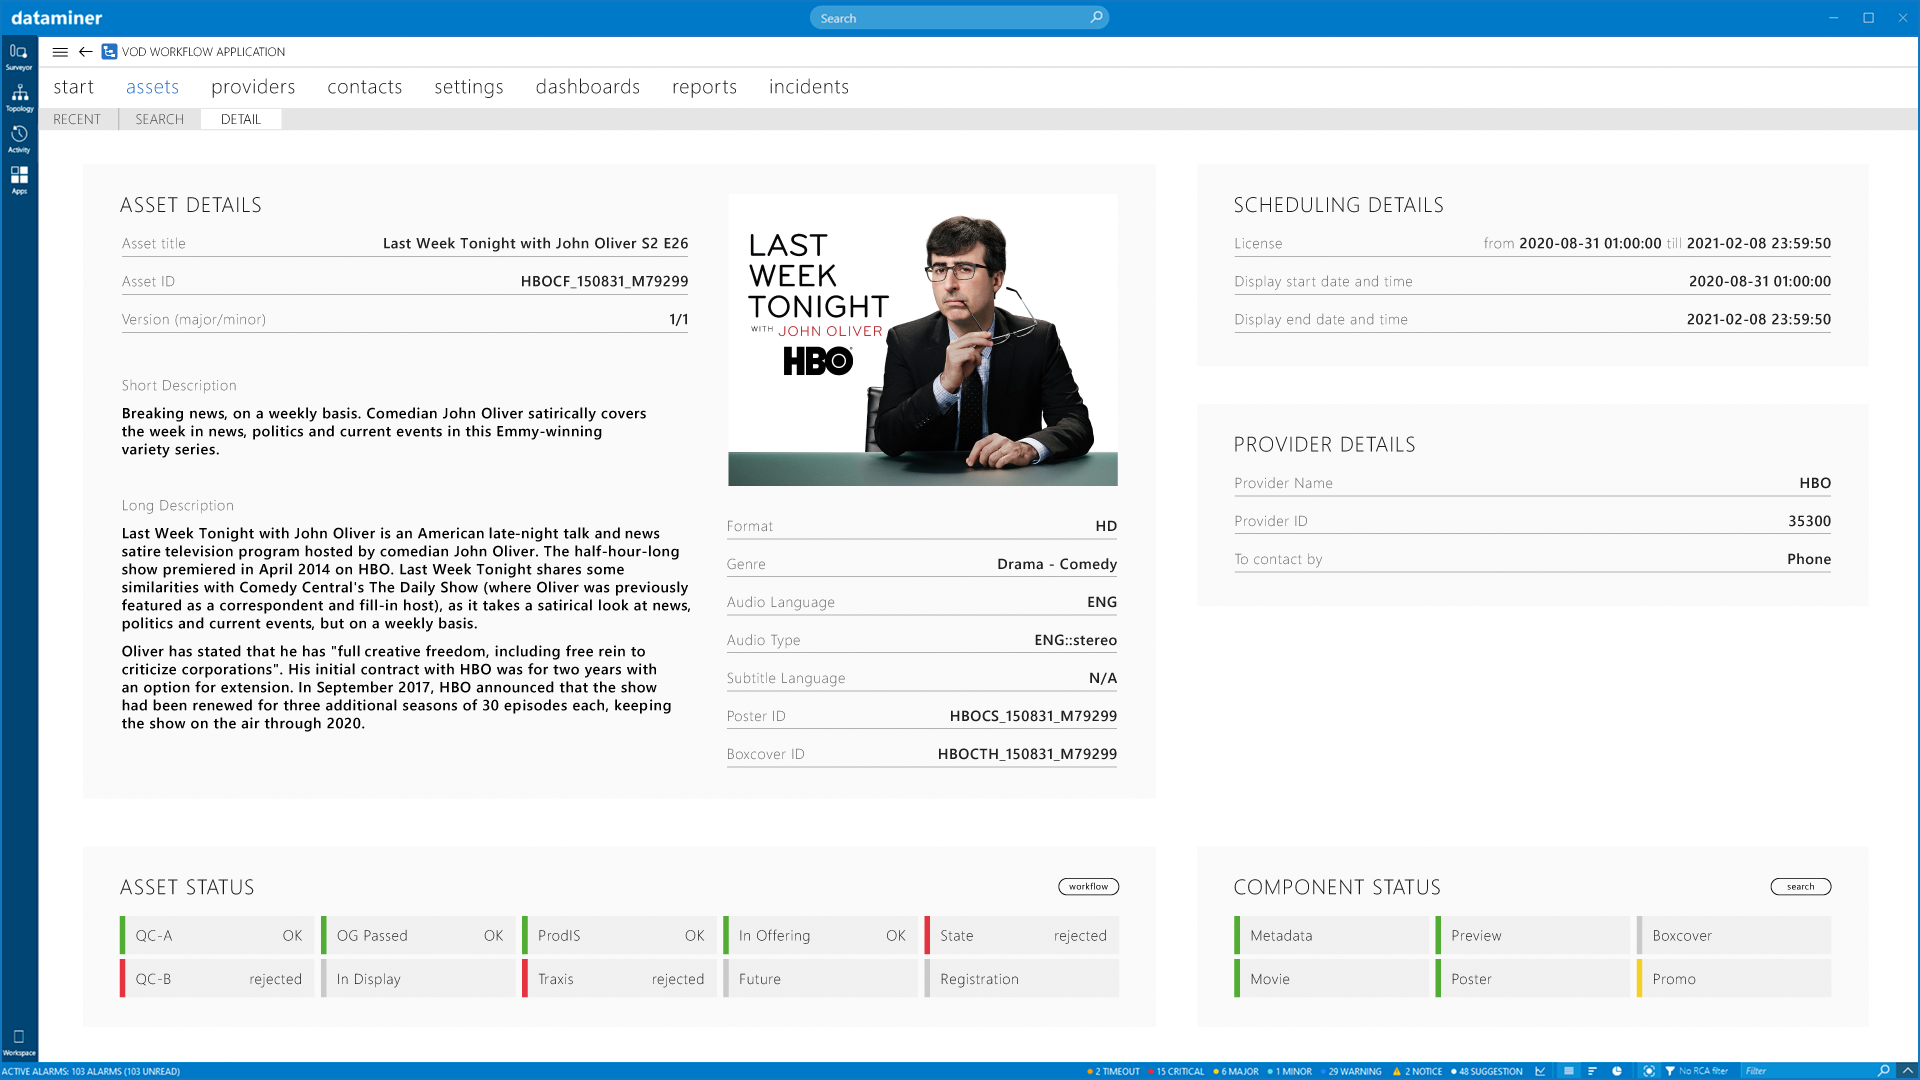This screenshot has width=1920, height=1080.
Task: Open the contacts tab
Action: [365, 87]
